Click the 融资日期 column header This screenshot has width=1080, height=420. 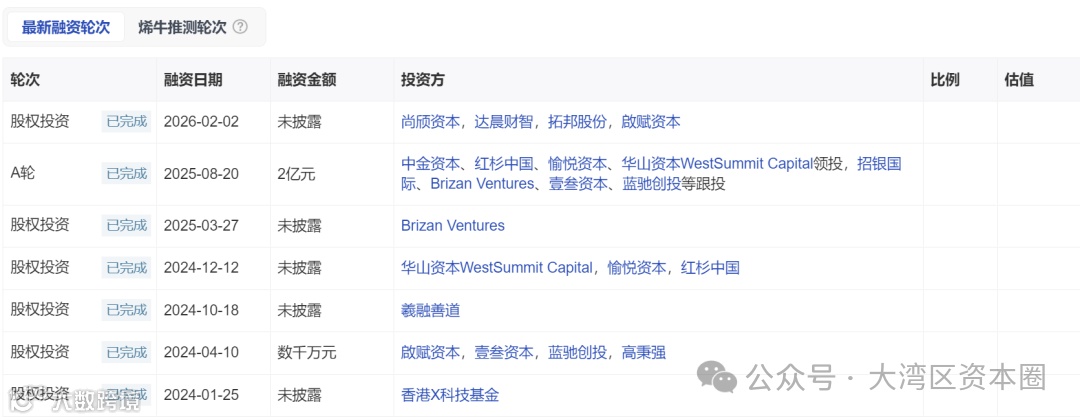pos(193,79)
